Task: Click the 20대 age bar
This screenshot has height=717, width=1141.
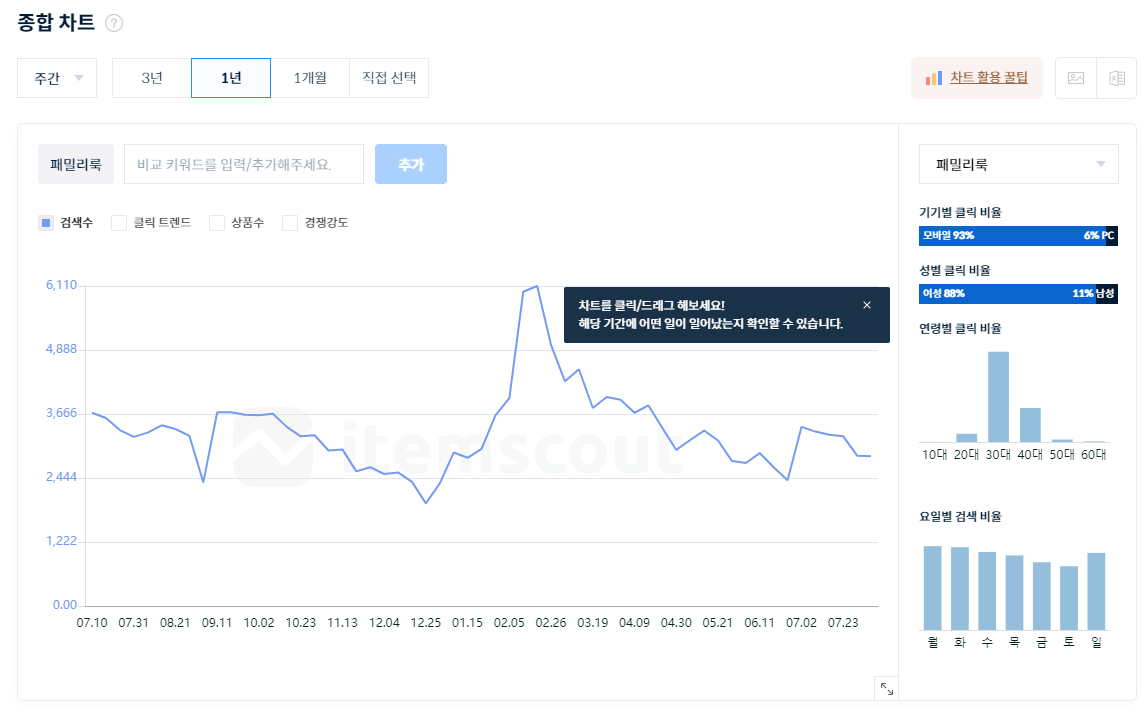Action: [x=966, y=437]
